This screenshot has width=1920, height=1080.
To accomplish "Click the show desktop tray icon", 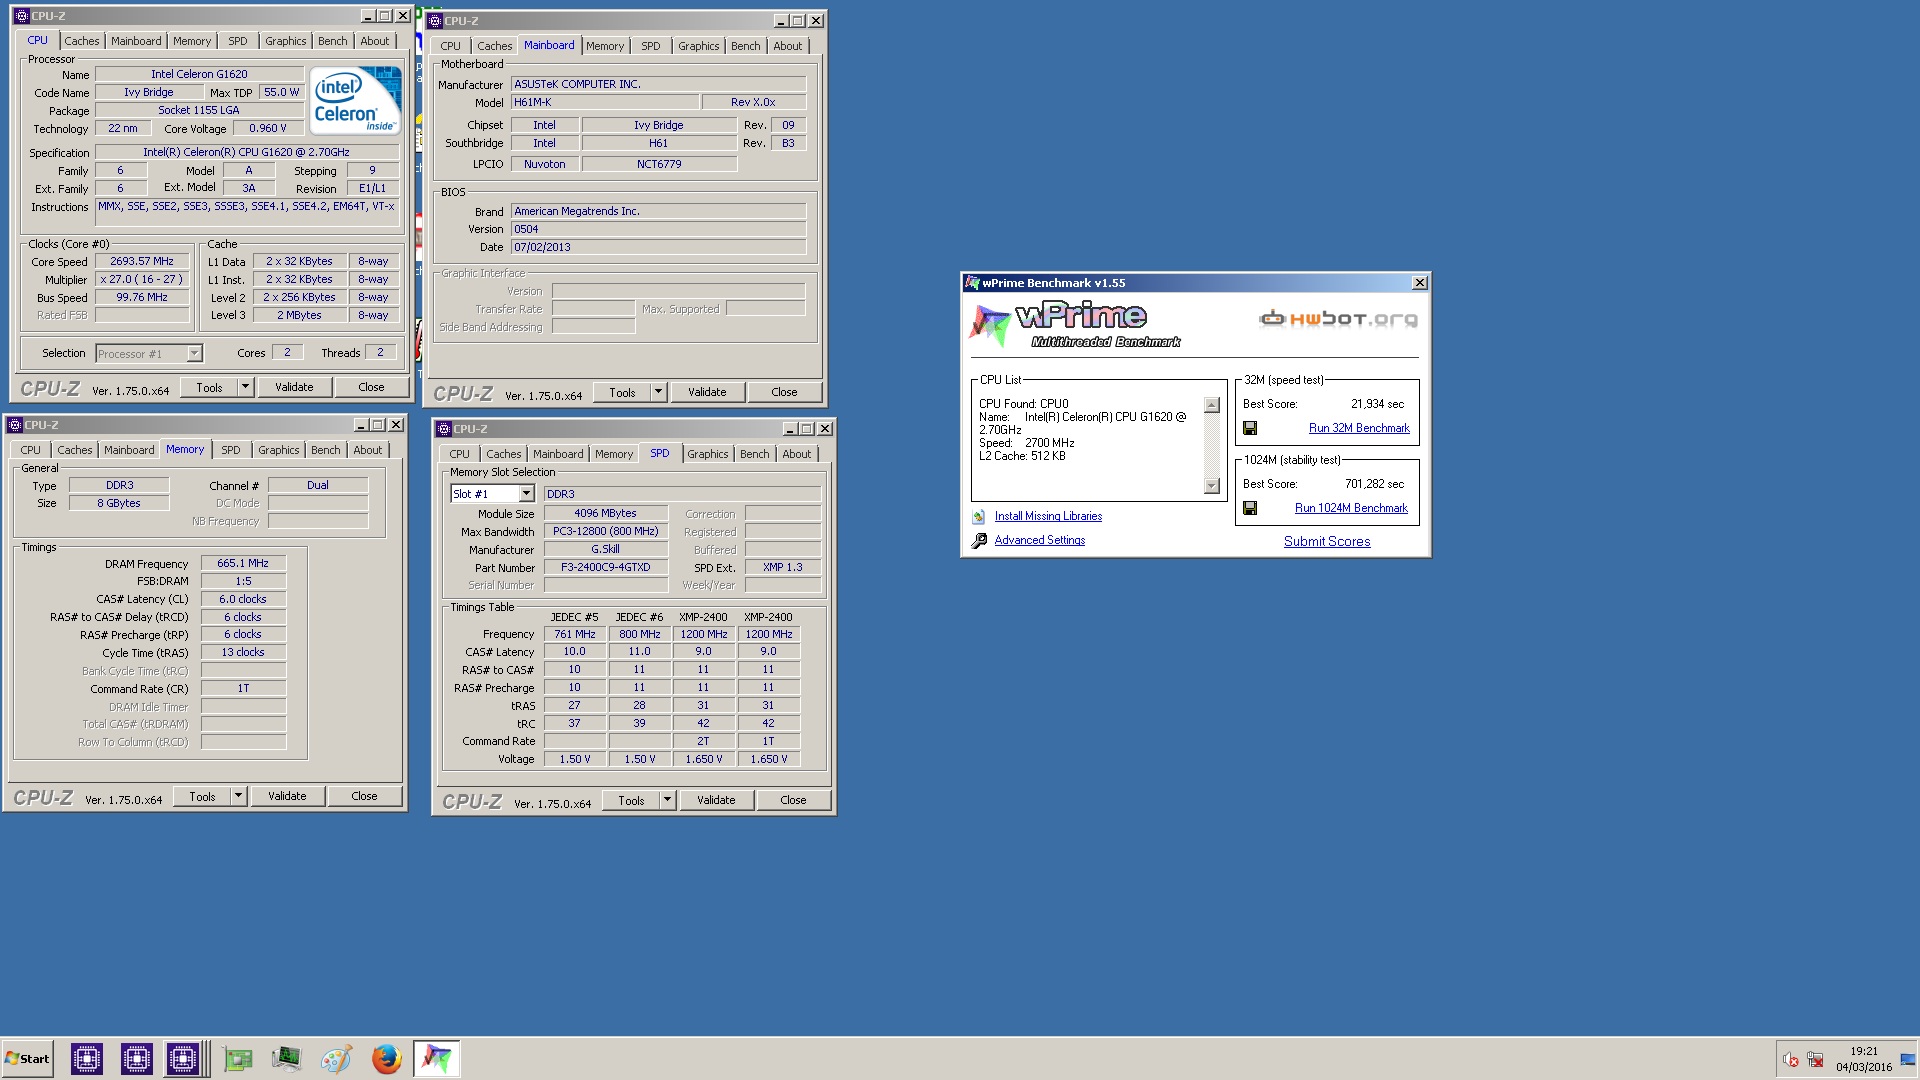I will point(1908,1060).
